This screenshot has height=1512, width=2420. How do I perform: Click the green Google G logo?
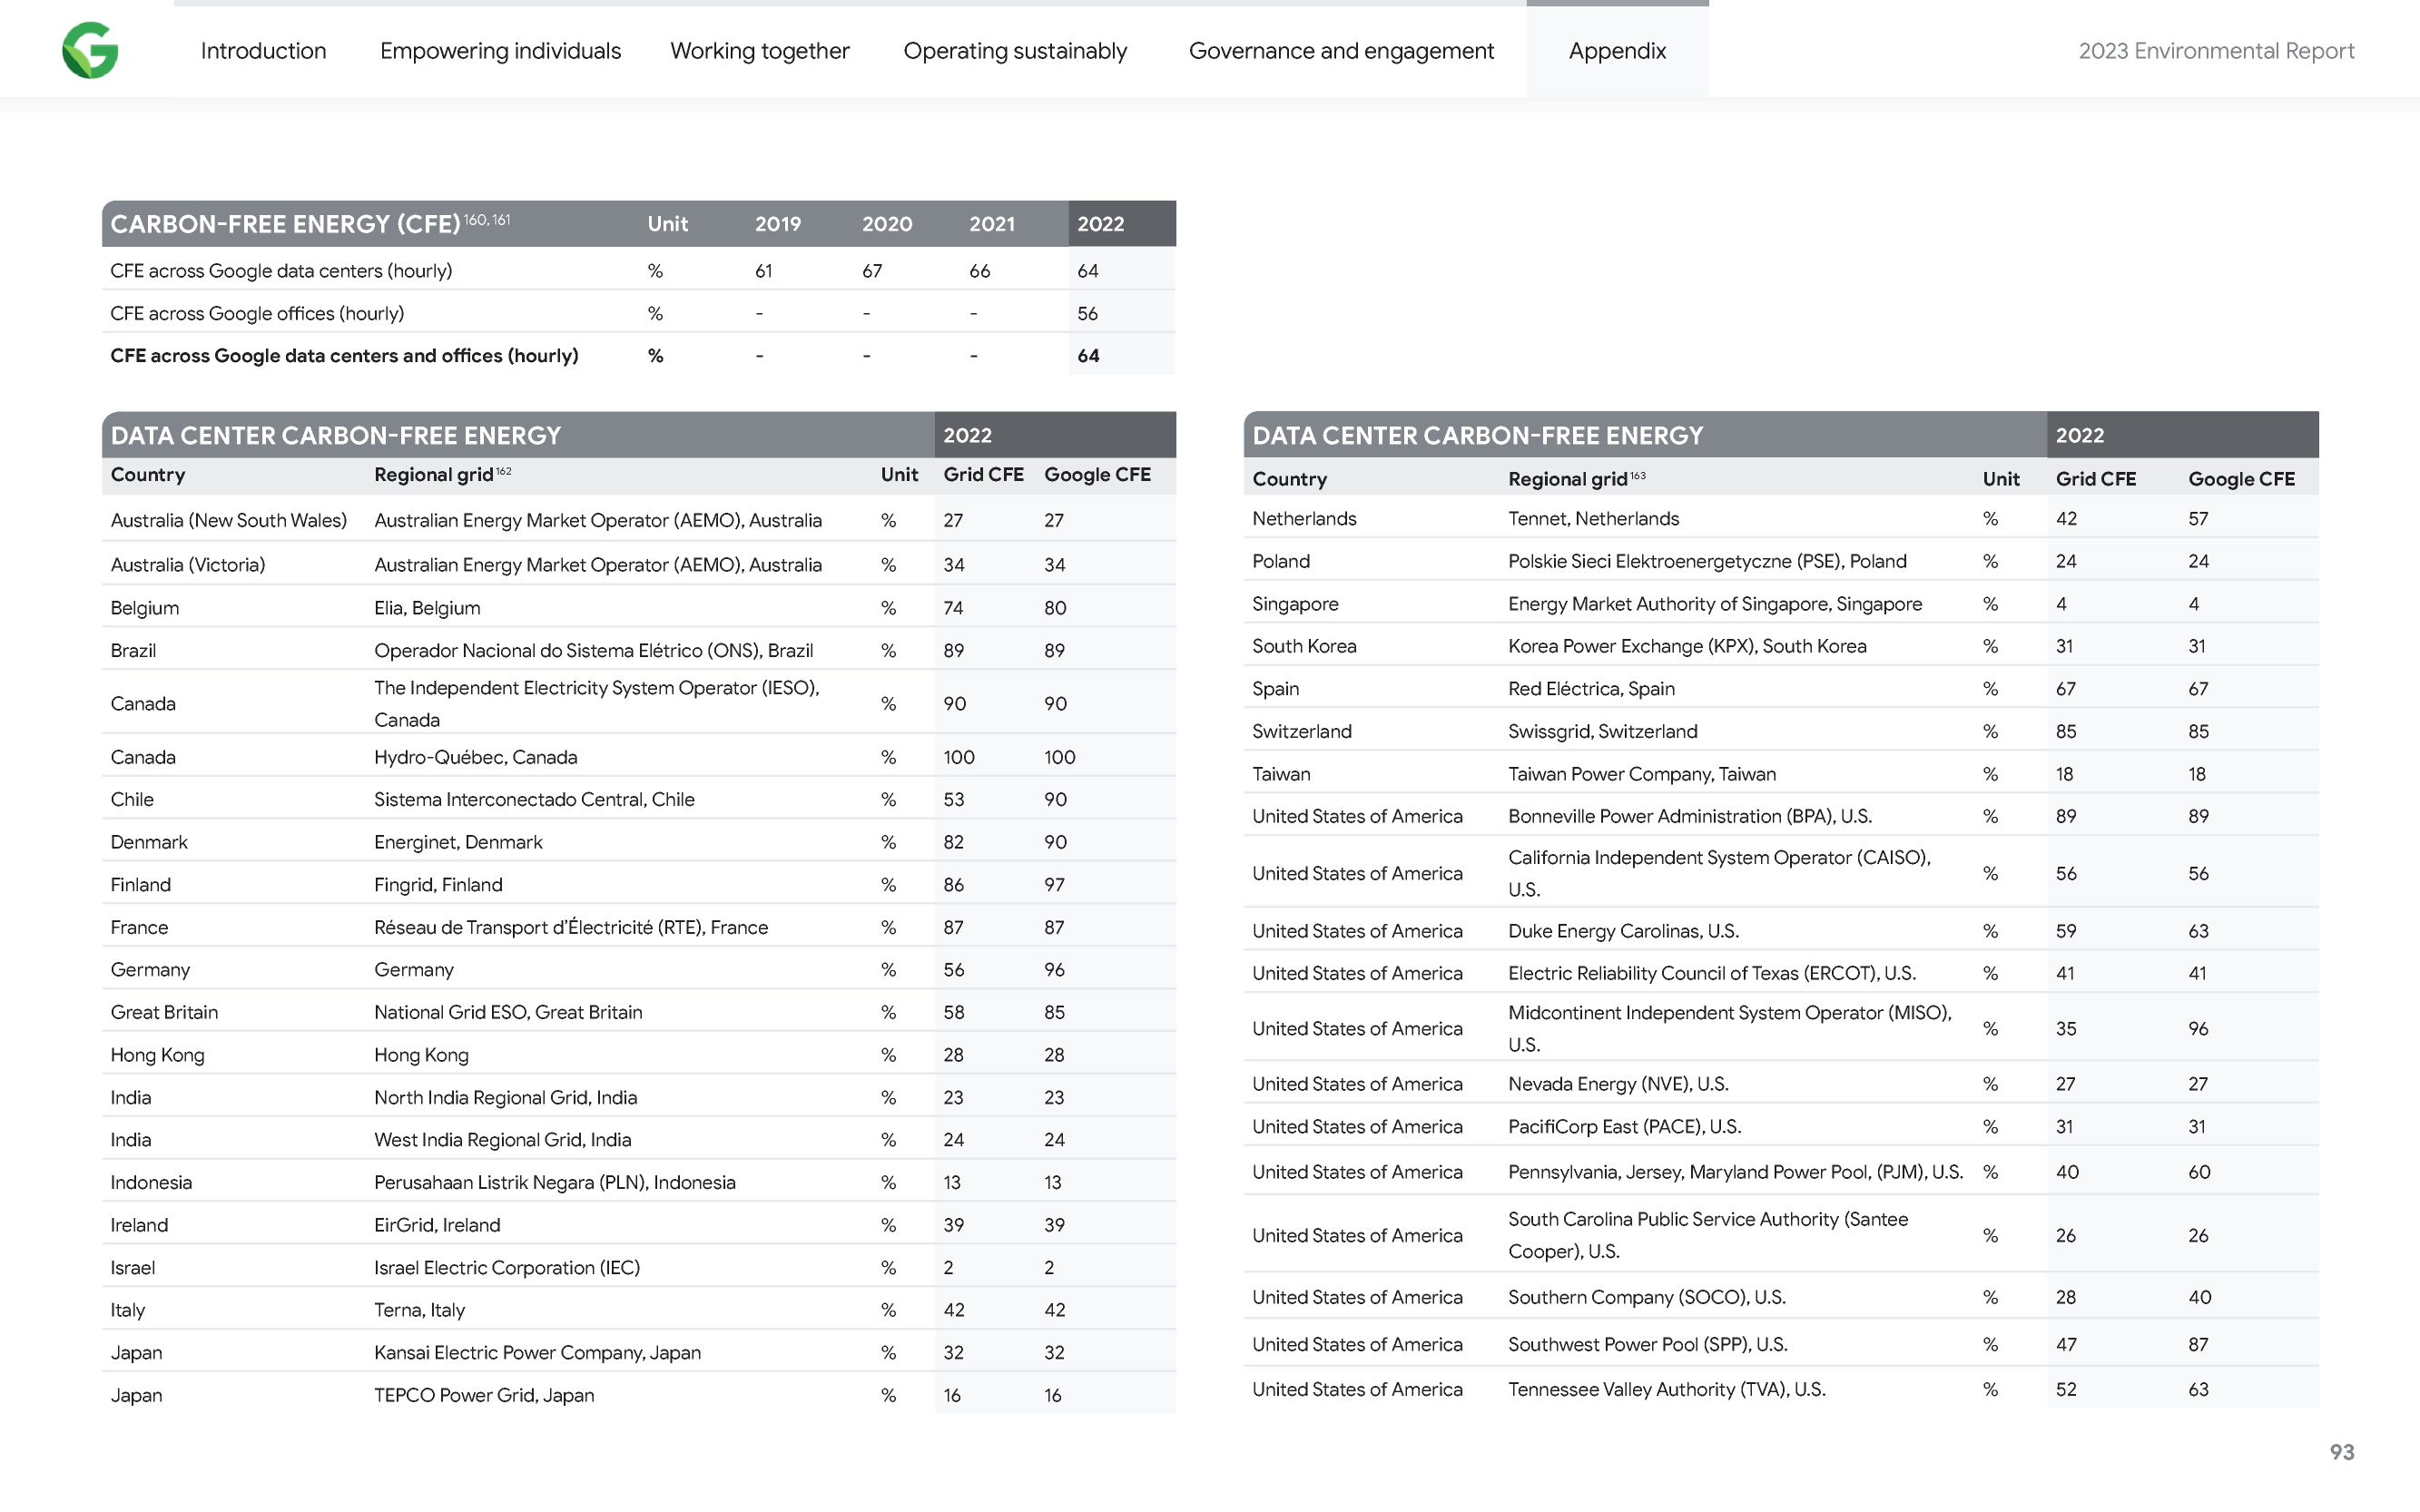coord(90,50)
